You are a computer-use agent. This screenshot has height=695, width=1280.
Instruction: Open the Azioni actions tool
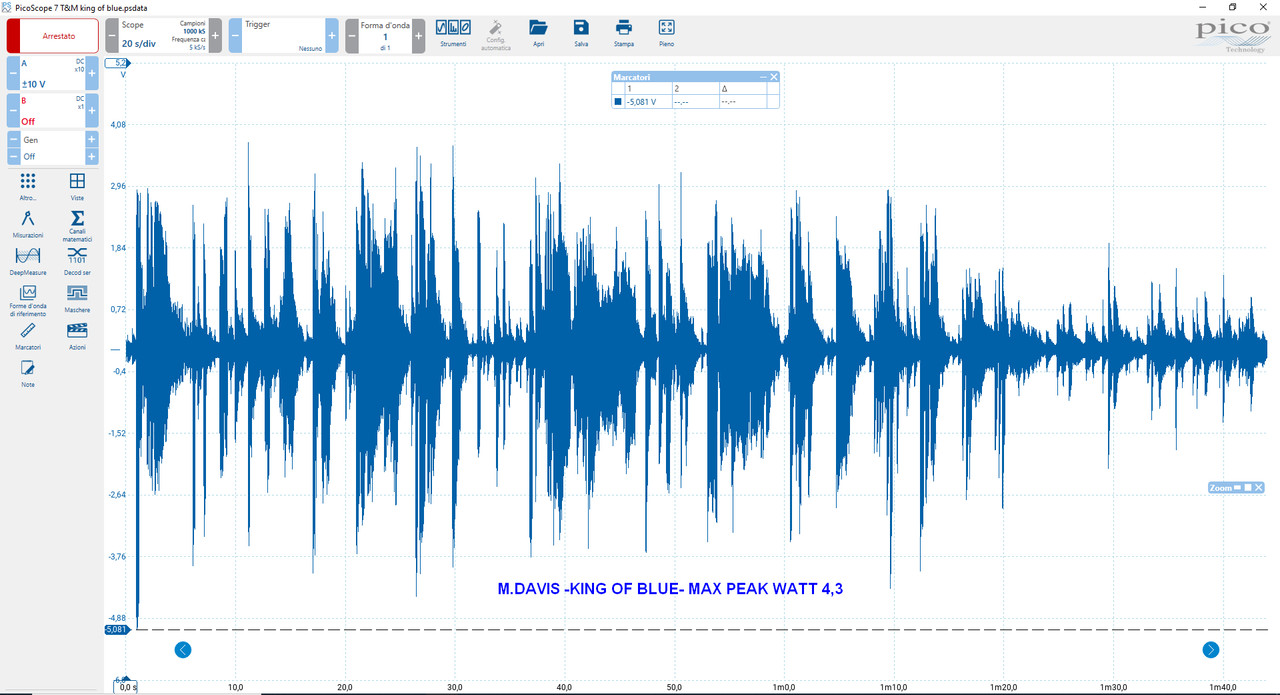point(77,336)
